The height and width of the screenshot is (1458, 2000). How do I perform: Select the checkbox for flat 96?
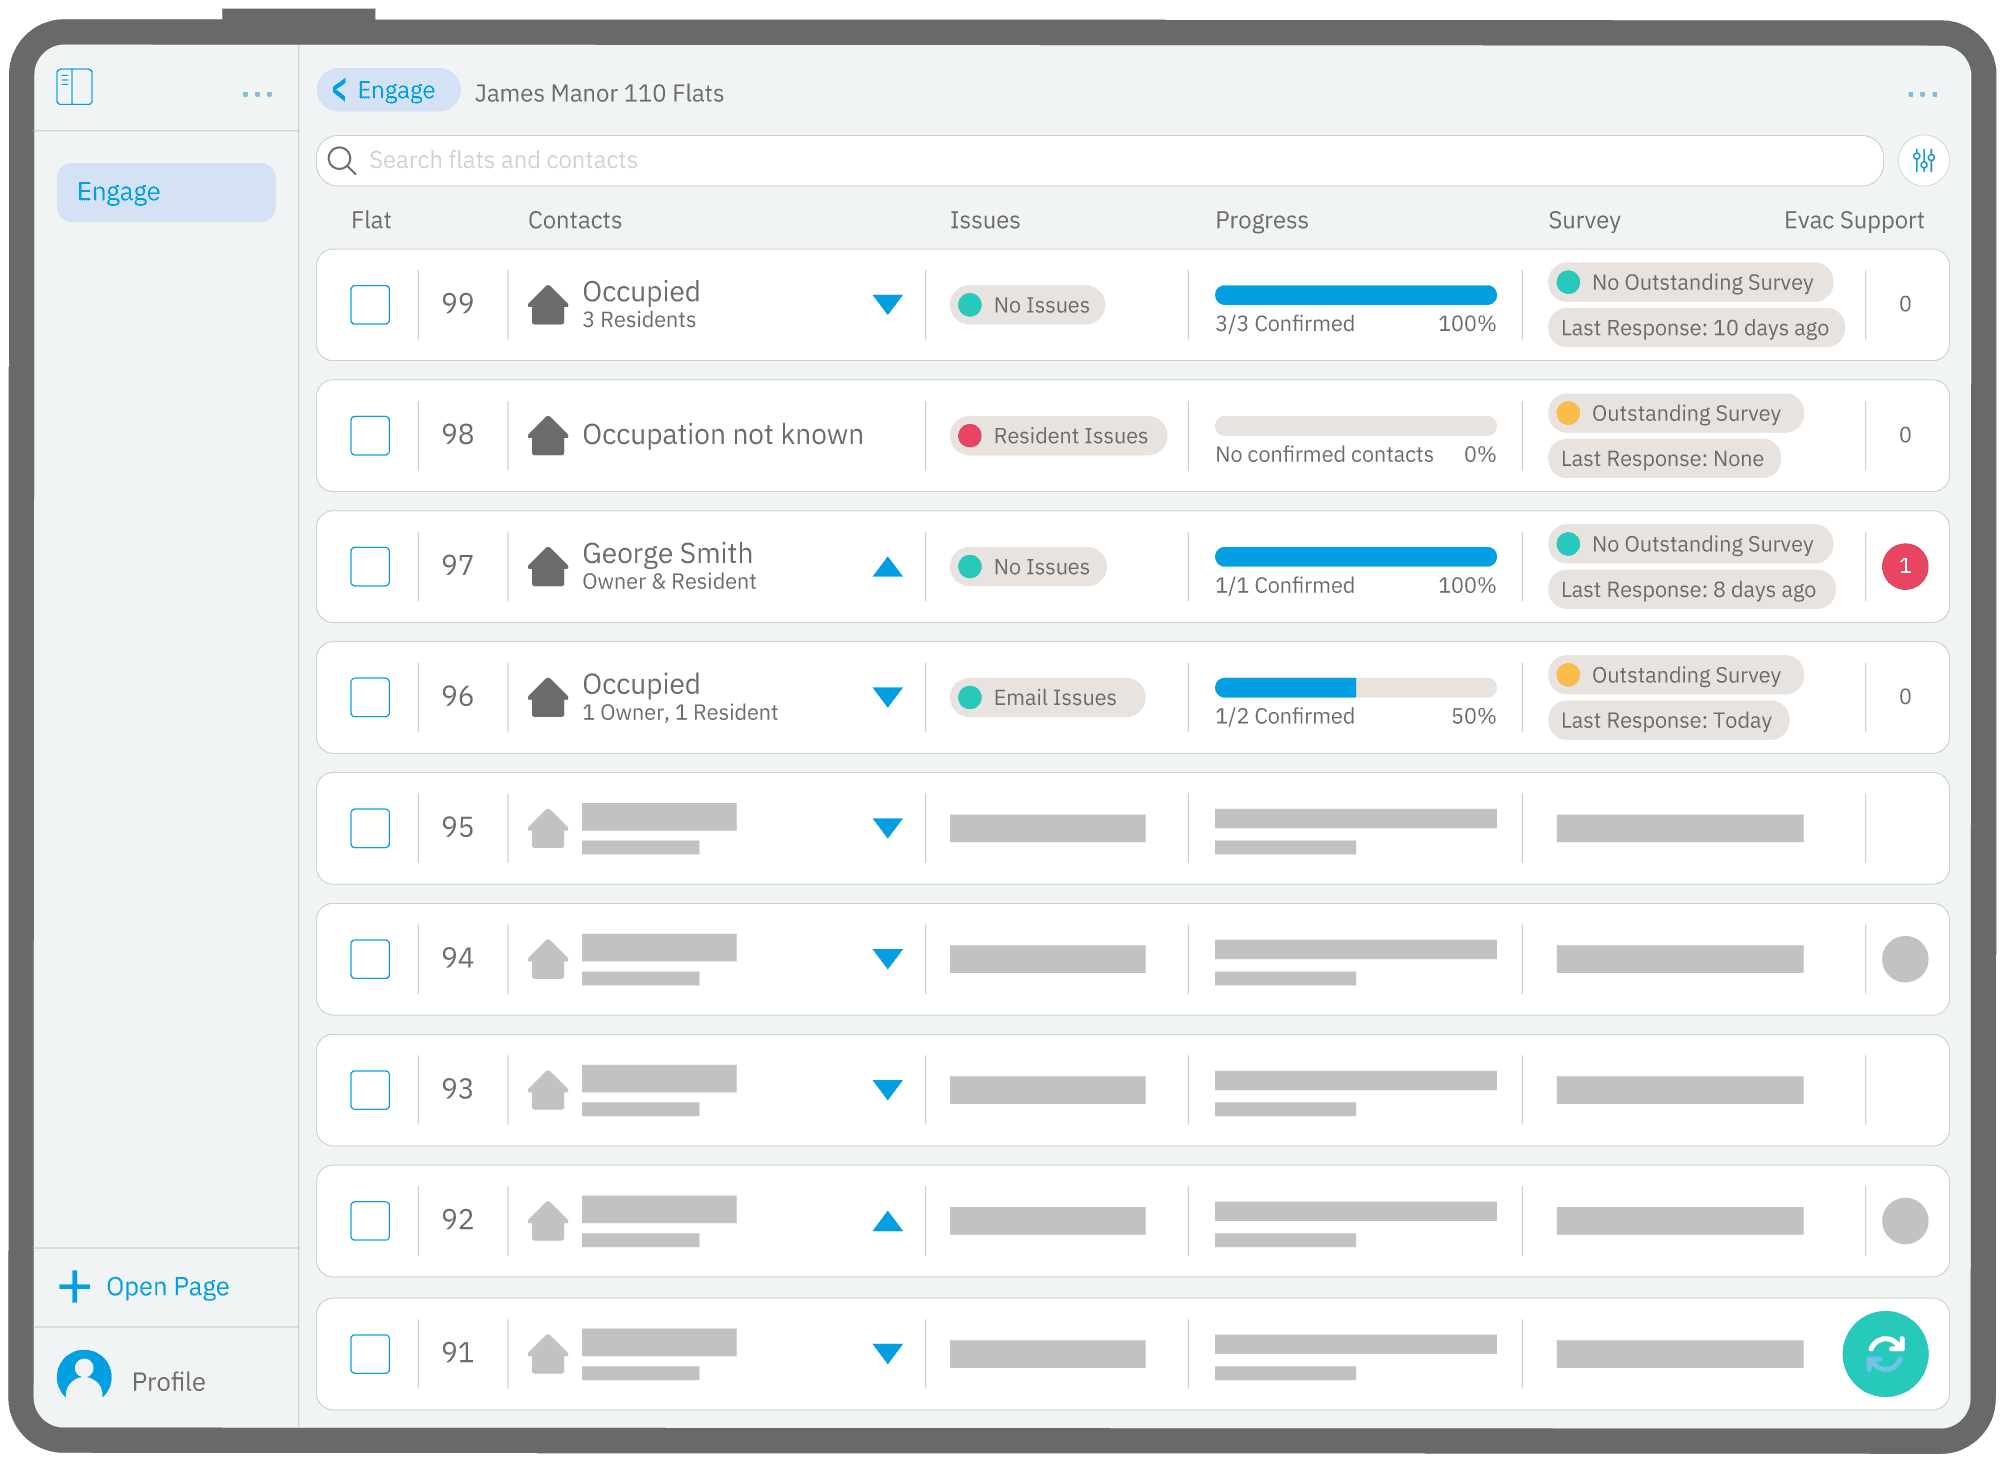pyautogui.click(x=370, y=697)
